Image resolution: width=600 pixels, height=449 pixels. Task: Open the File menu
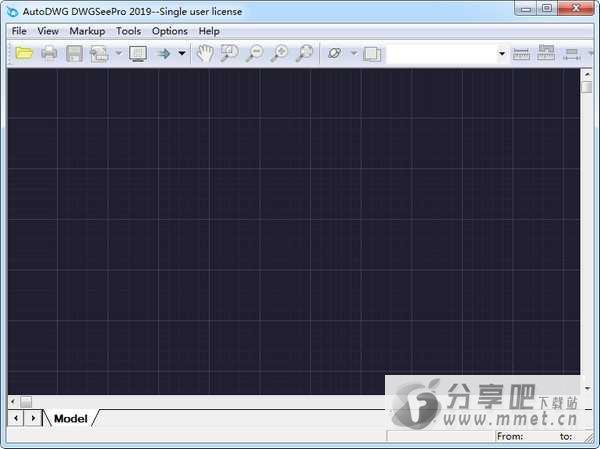point(19,31)
